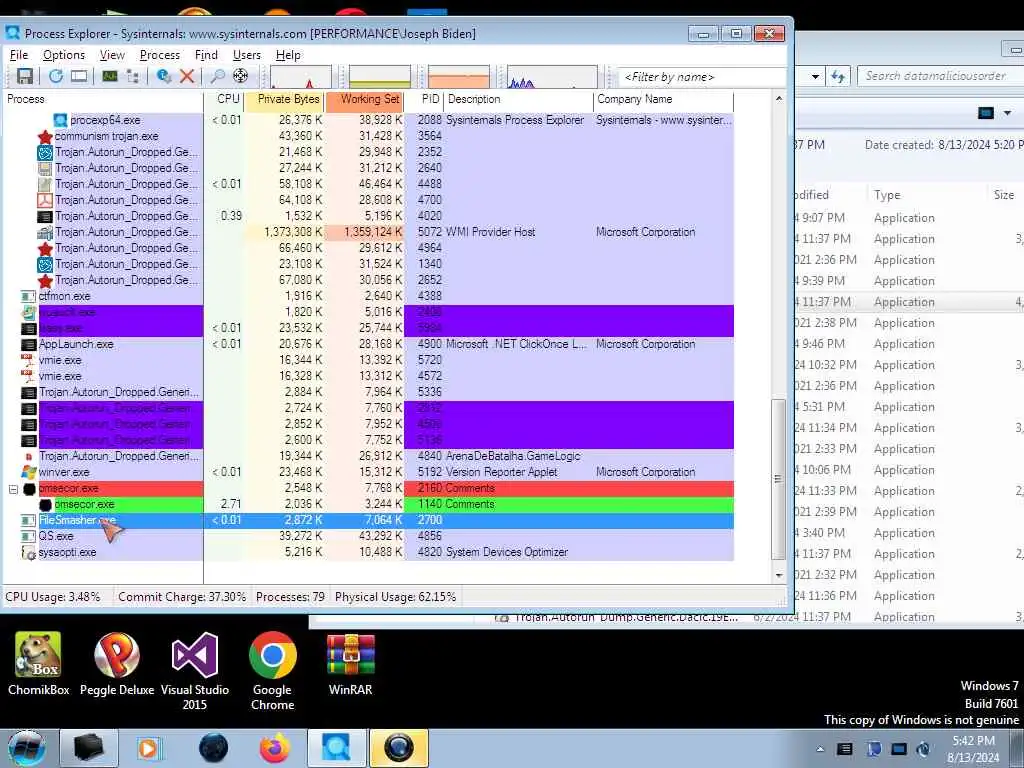Viewport: 1024px width, 768px height.
Task: Click the Refresh Now toolbar icon
Action: tap(56, 76)
